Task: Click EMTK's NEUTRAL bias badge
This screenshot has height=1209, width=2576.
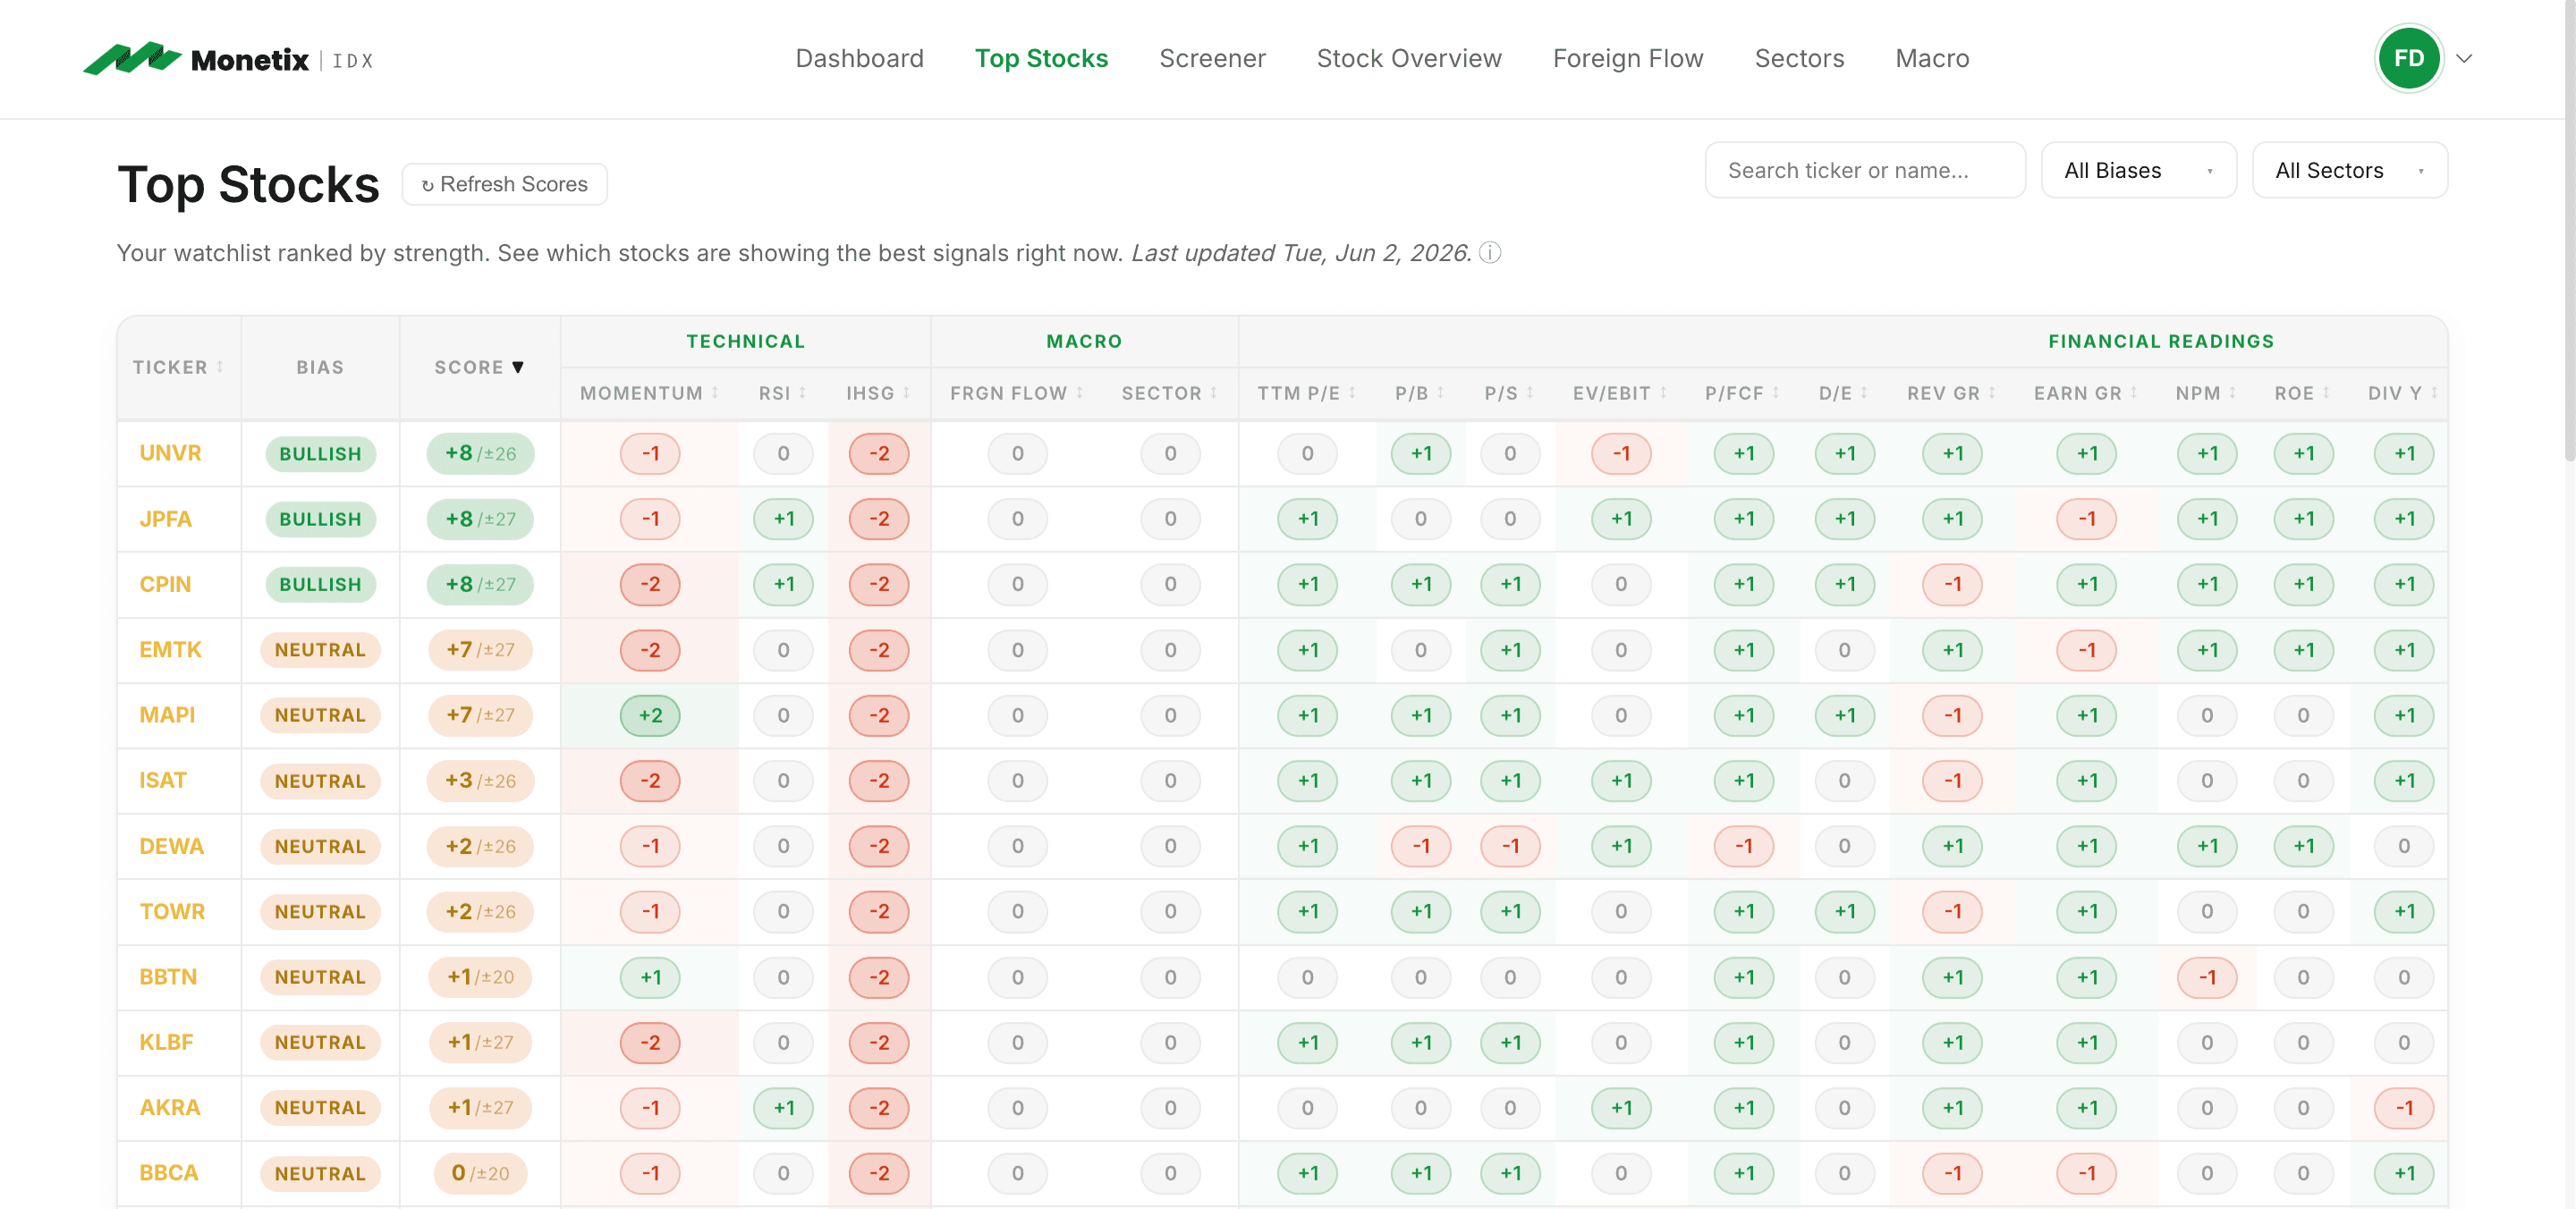Action: [x=320, y=650]
